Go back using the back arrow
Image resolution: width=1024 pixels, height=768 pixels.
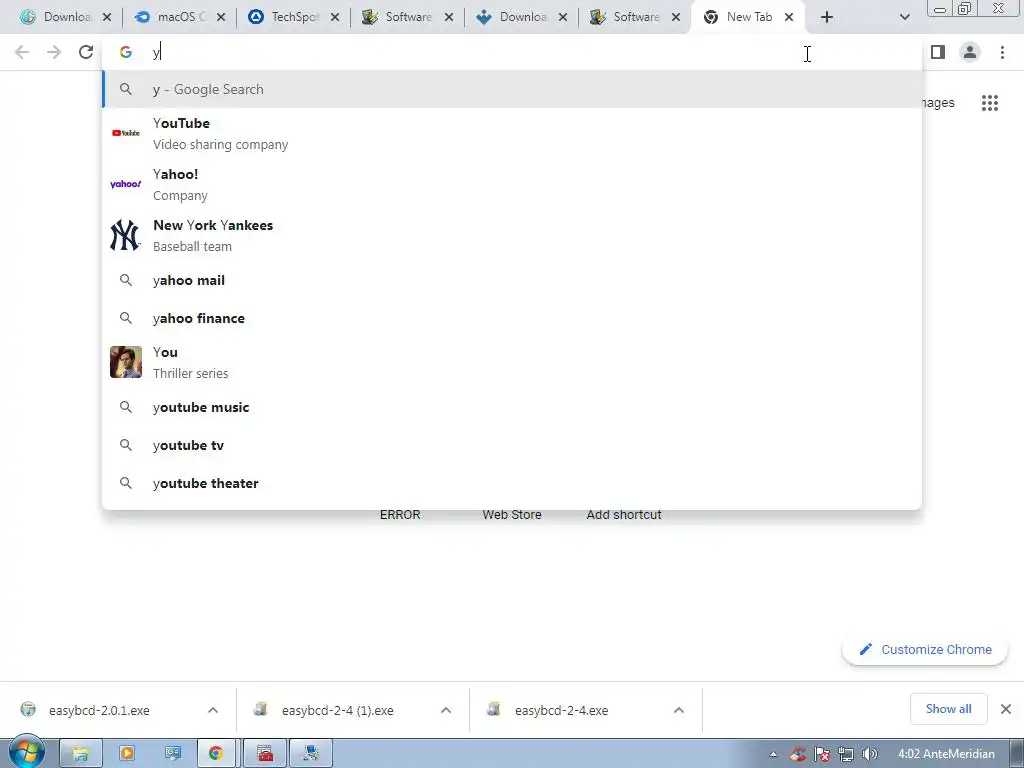(22, 52)
